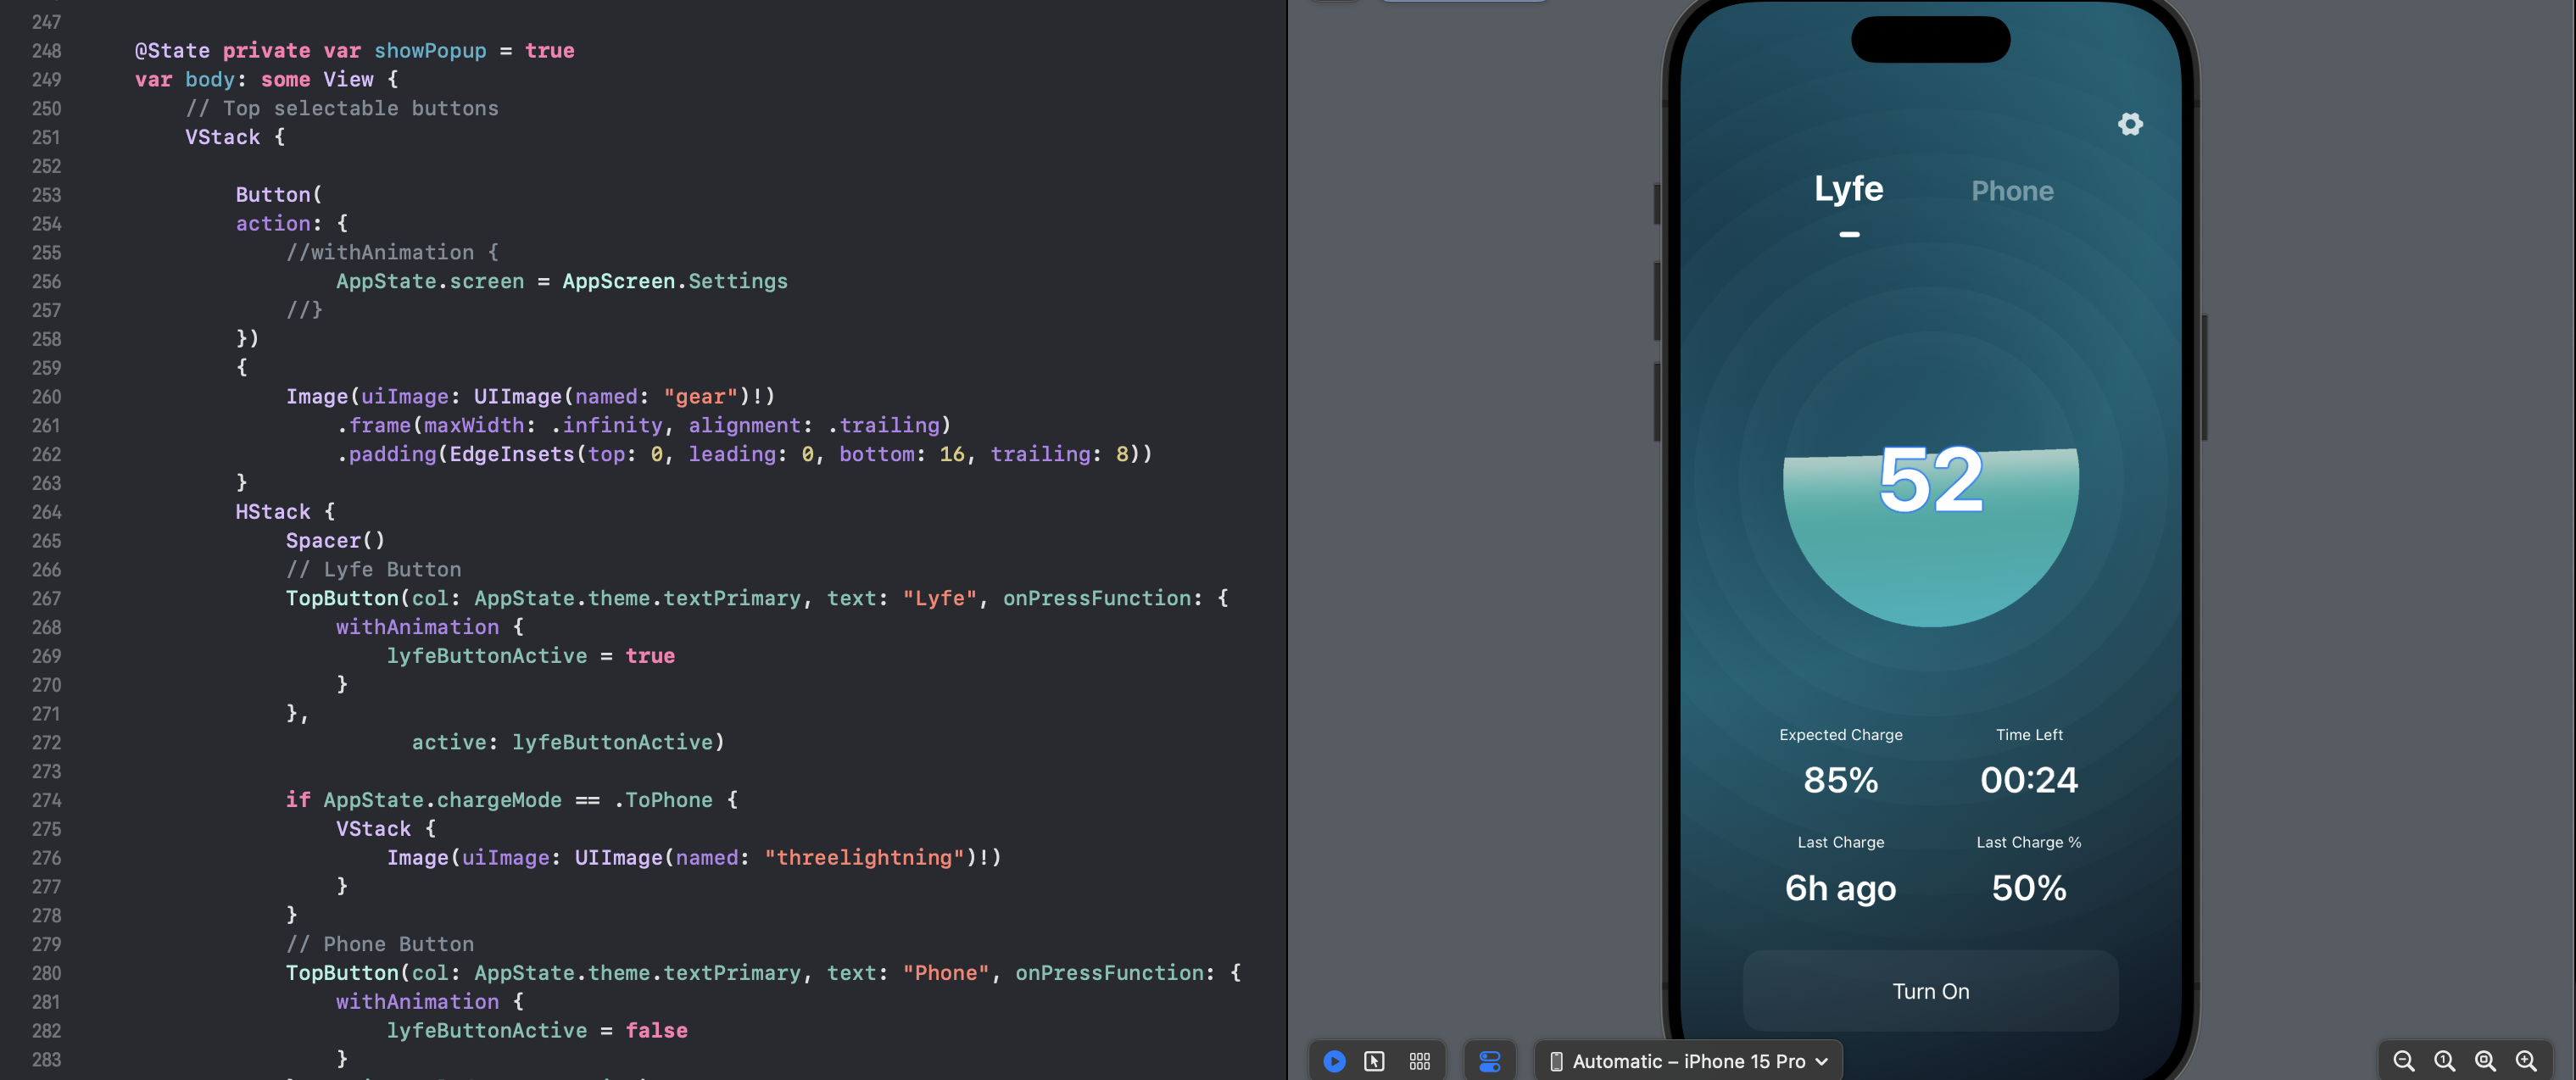Viewport: 2576px width, 1080px height.
Task: Select the Phone tab in the app preview
Action: (2012, 191)
